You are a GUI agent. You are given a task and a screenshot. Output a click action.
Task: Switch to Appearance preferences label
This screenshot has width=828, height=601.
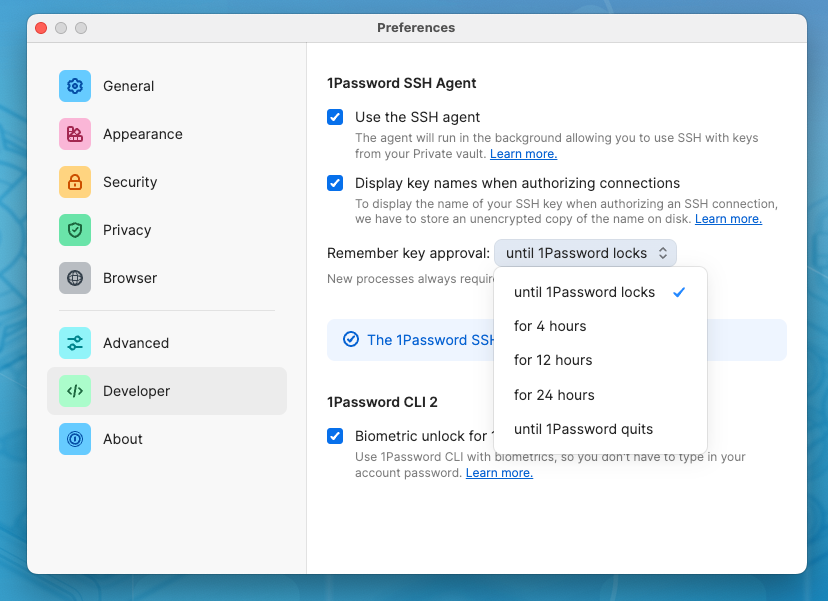[143, 134]
